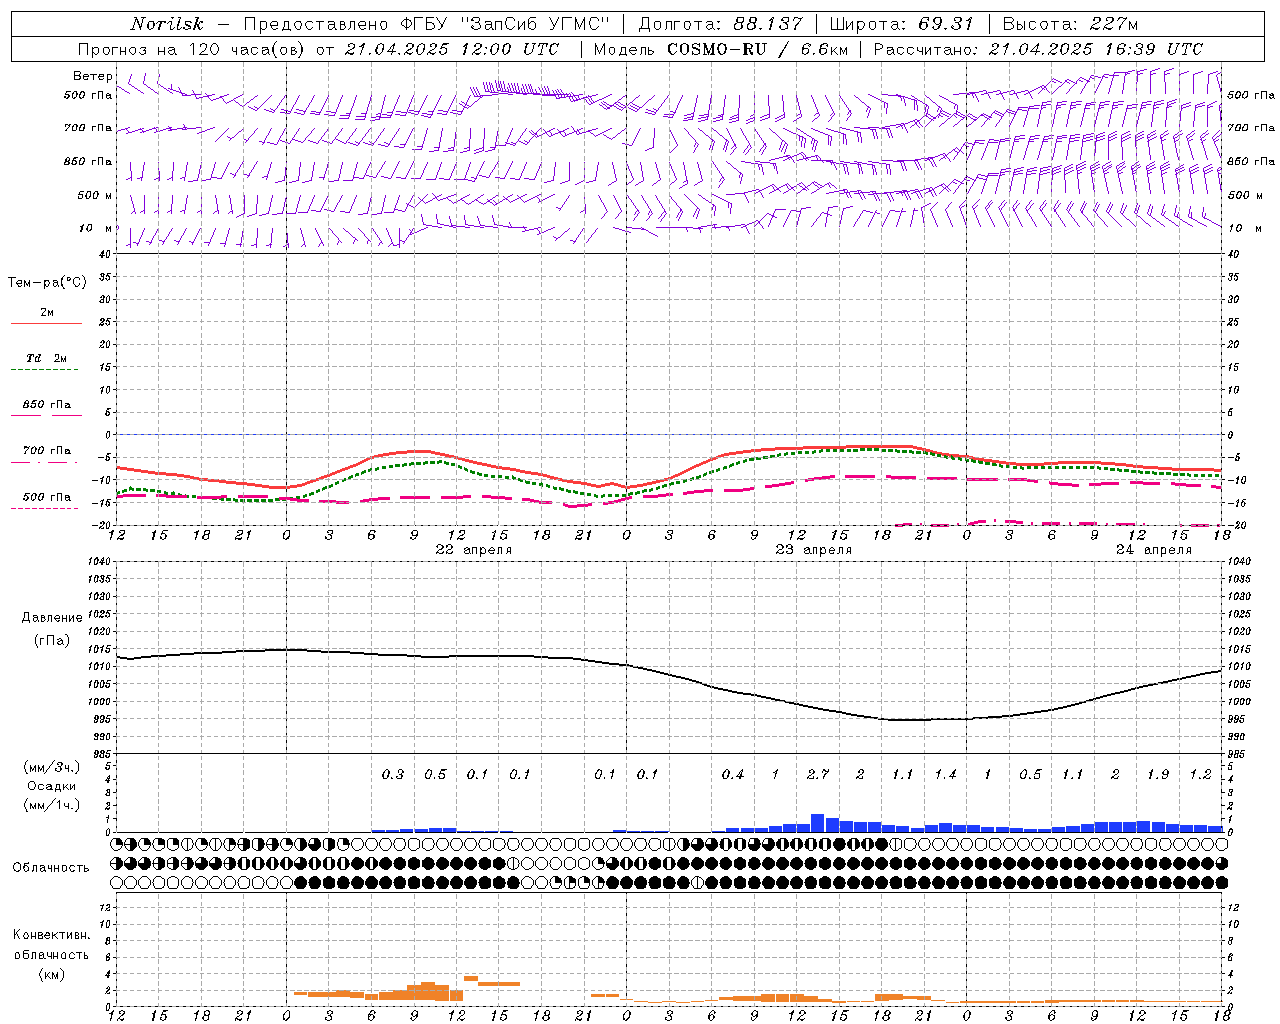
Task: Click the legend line sample under 2м
Action: point(46,324)
